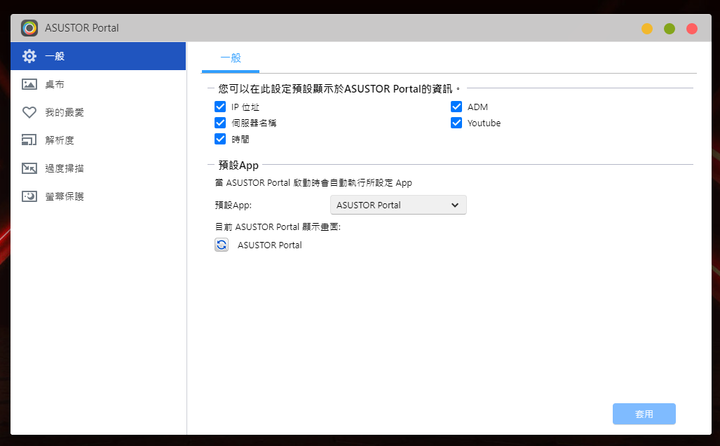Image resolution: width=720 pixels, height=446 pixels.
Task: Click the heart icon for 我的最愛
Action: click(x=29, y=112)
